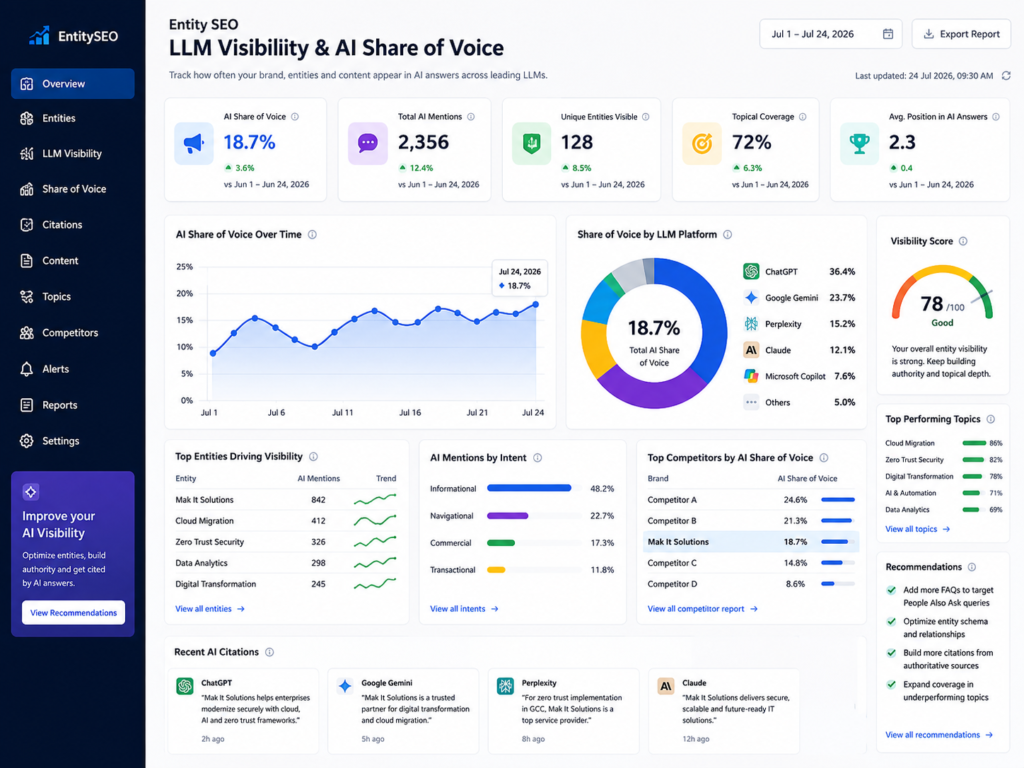Click info icon next to Share of Voice by LLM Platform
Image resolution: width=1024 pixels, height=768 pixels.
pos(728,234)
